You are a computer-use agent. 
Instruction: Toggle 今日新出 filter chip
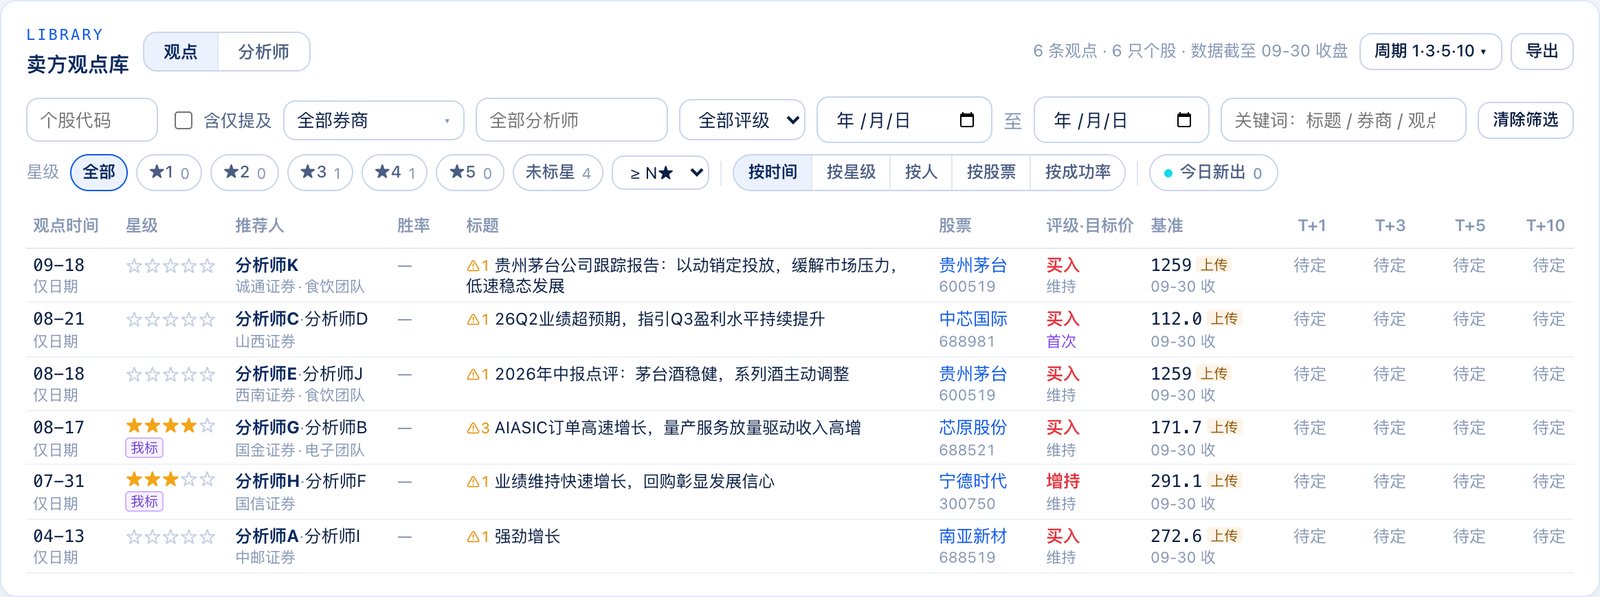pyautogui.click(x=1213, y=172)
